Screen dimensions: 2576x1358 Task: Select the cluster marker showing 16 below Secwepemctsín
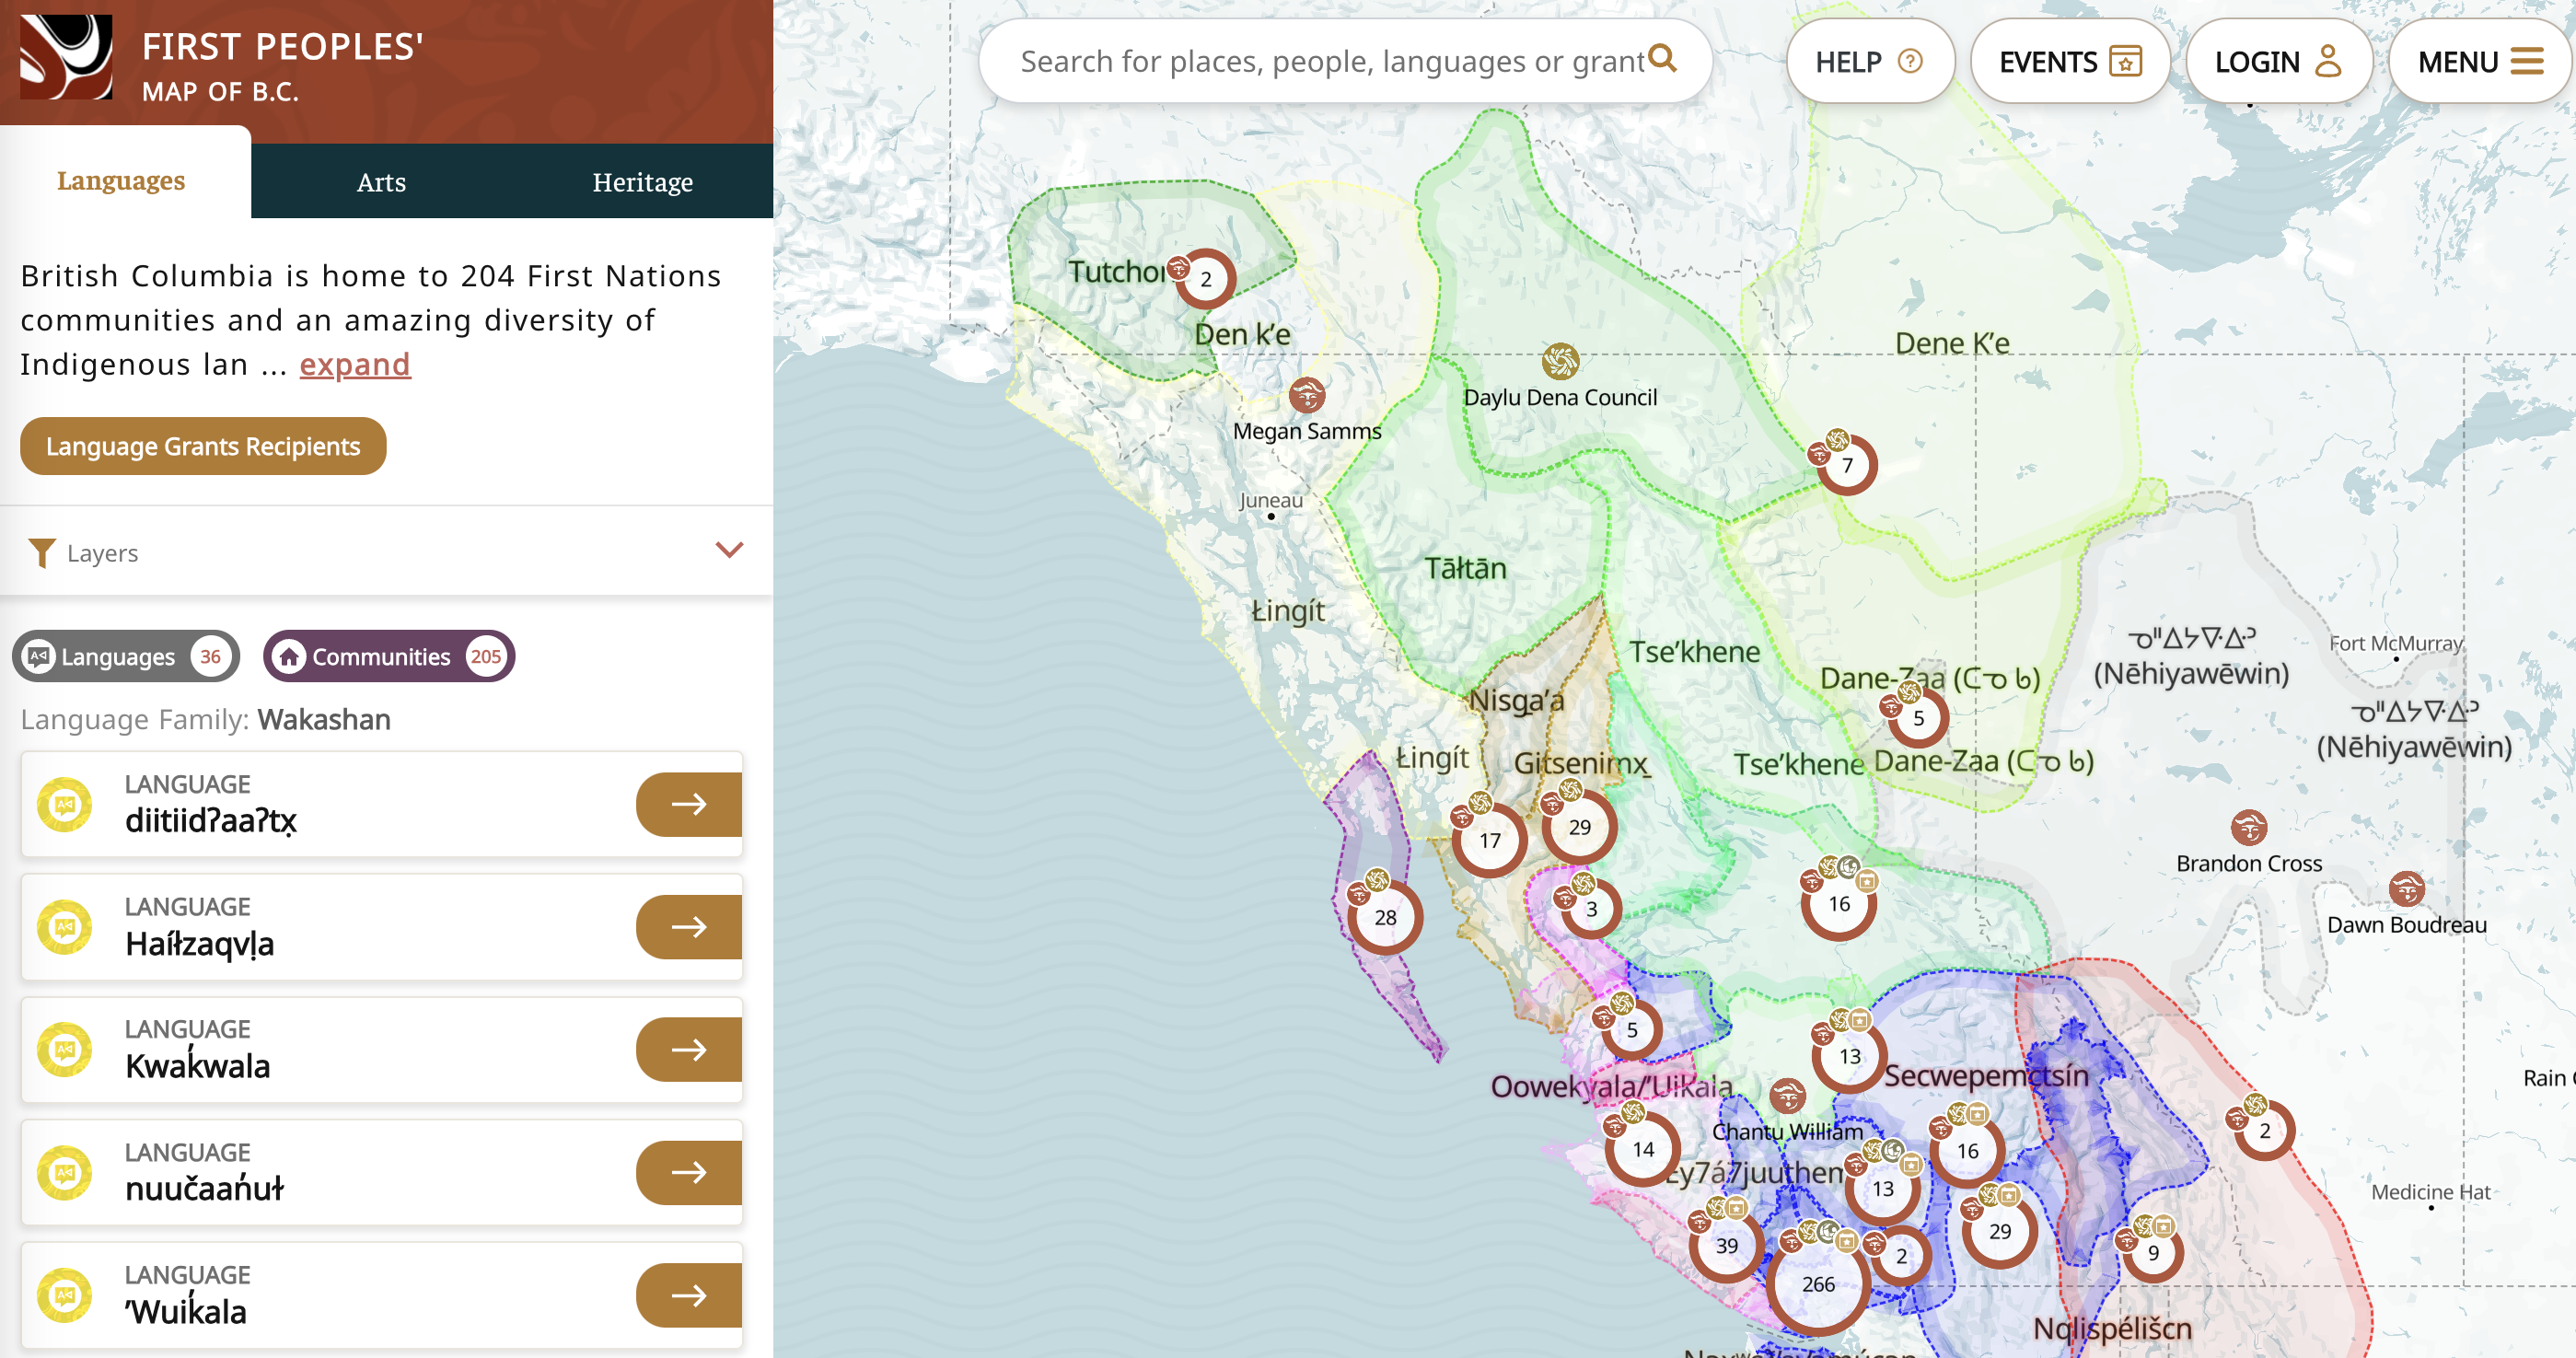(x=1967, y=1150)
